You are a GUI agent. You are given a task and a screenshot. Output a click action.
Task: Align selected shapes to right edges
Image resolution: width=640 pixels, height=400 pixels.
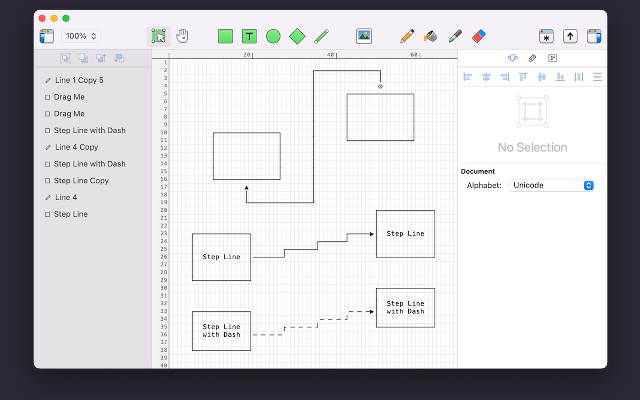(505, 77)
